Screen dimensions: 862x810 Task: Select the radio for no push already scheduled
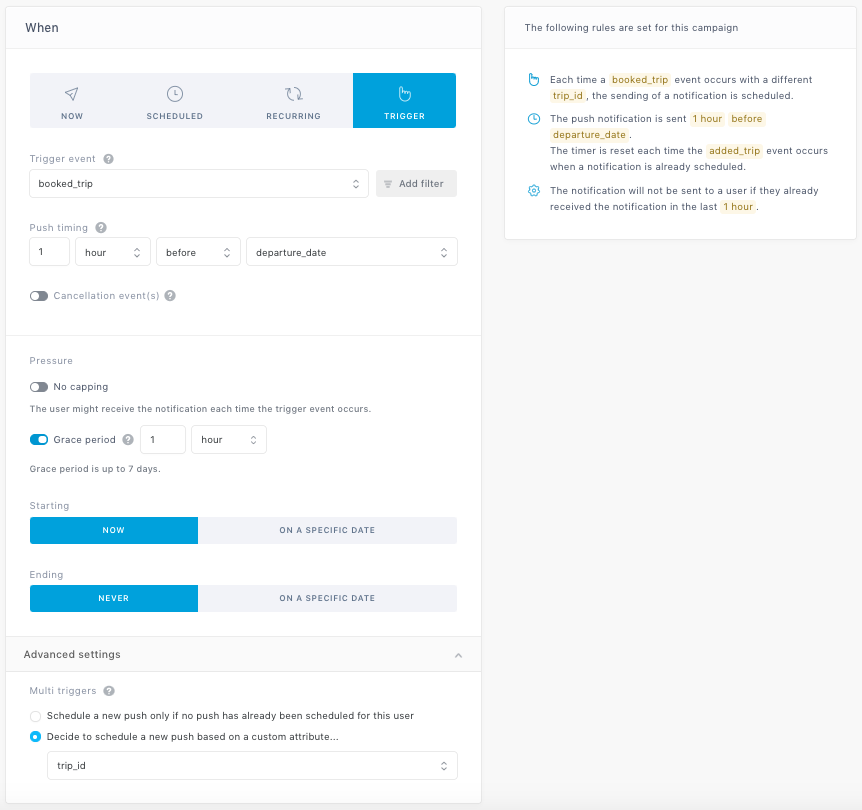[x=36, y=716]
